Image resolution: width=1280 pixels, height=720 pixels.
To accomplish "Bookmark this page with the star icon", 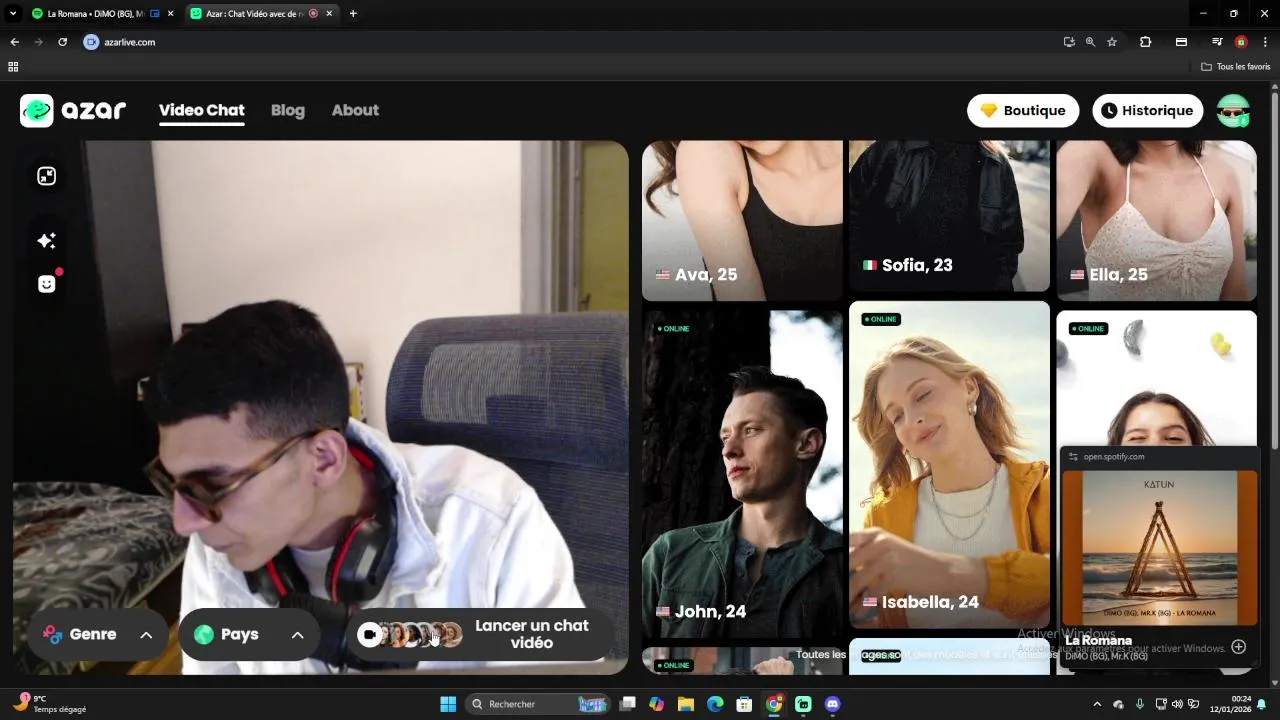I will (x=1112, y=42).
